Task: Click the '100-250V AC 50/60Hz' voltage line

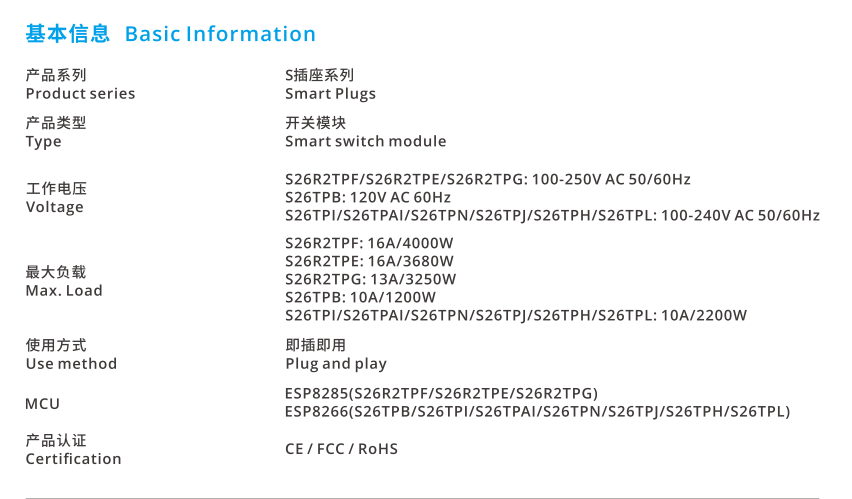Action: (x=488, y=179)
